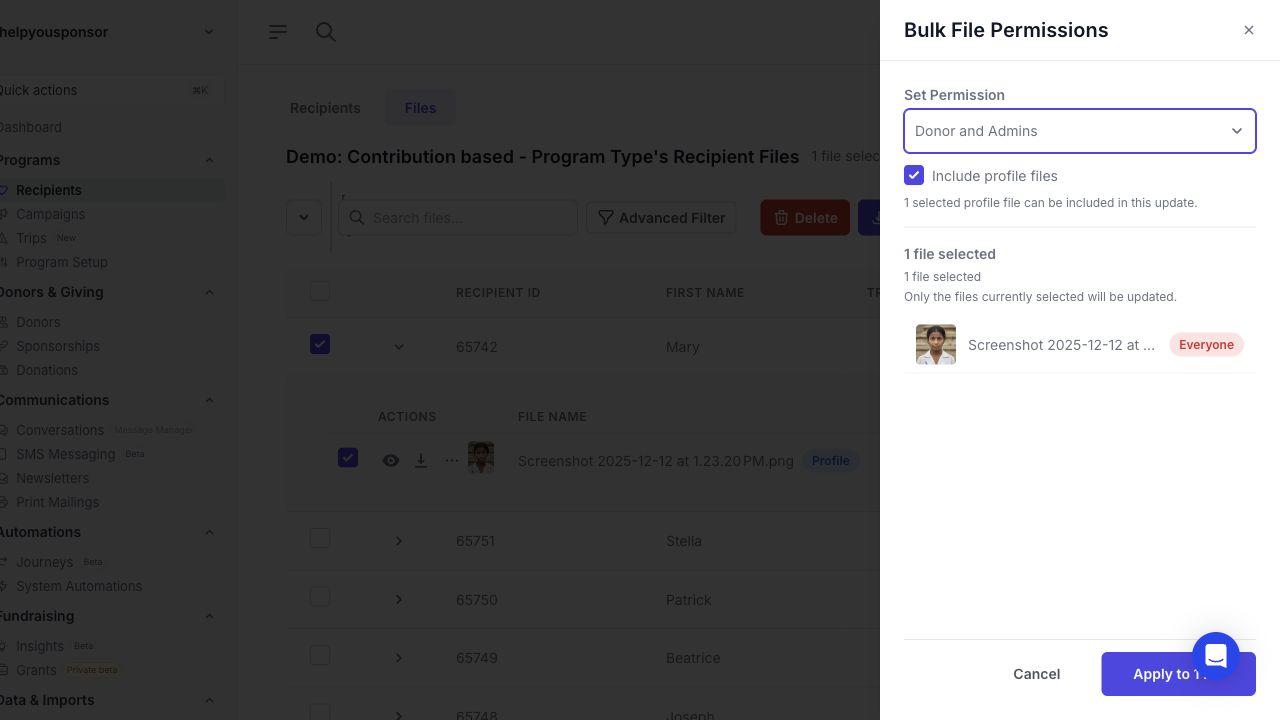Open Print Mailings in the sidebar
Viewport: 1280px width, 720px height.
pos(57,502)
